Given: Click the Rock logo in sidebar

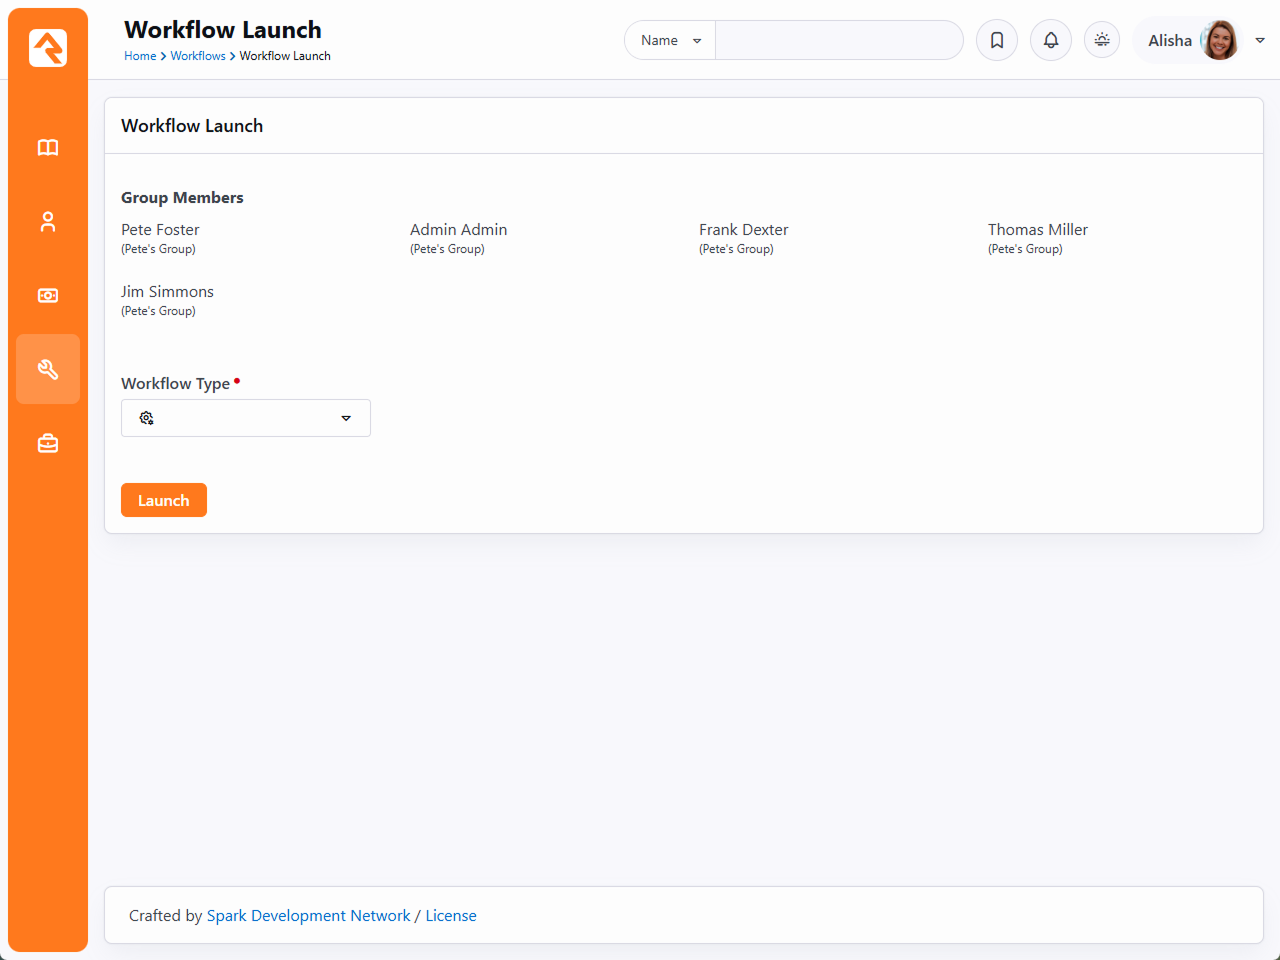Looking at the screenshot, I should click(48, 48).
